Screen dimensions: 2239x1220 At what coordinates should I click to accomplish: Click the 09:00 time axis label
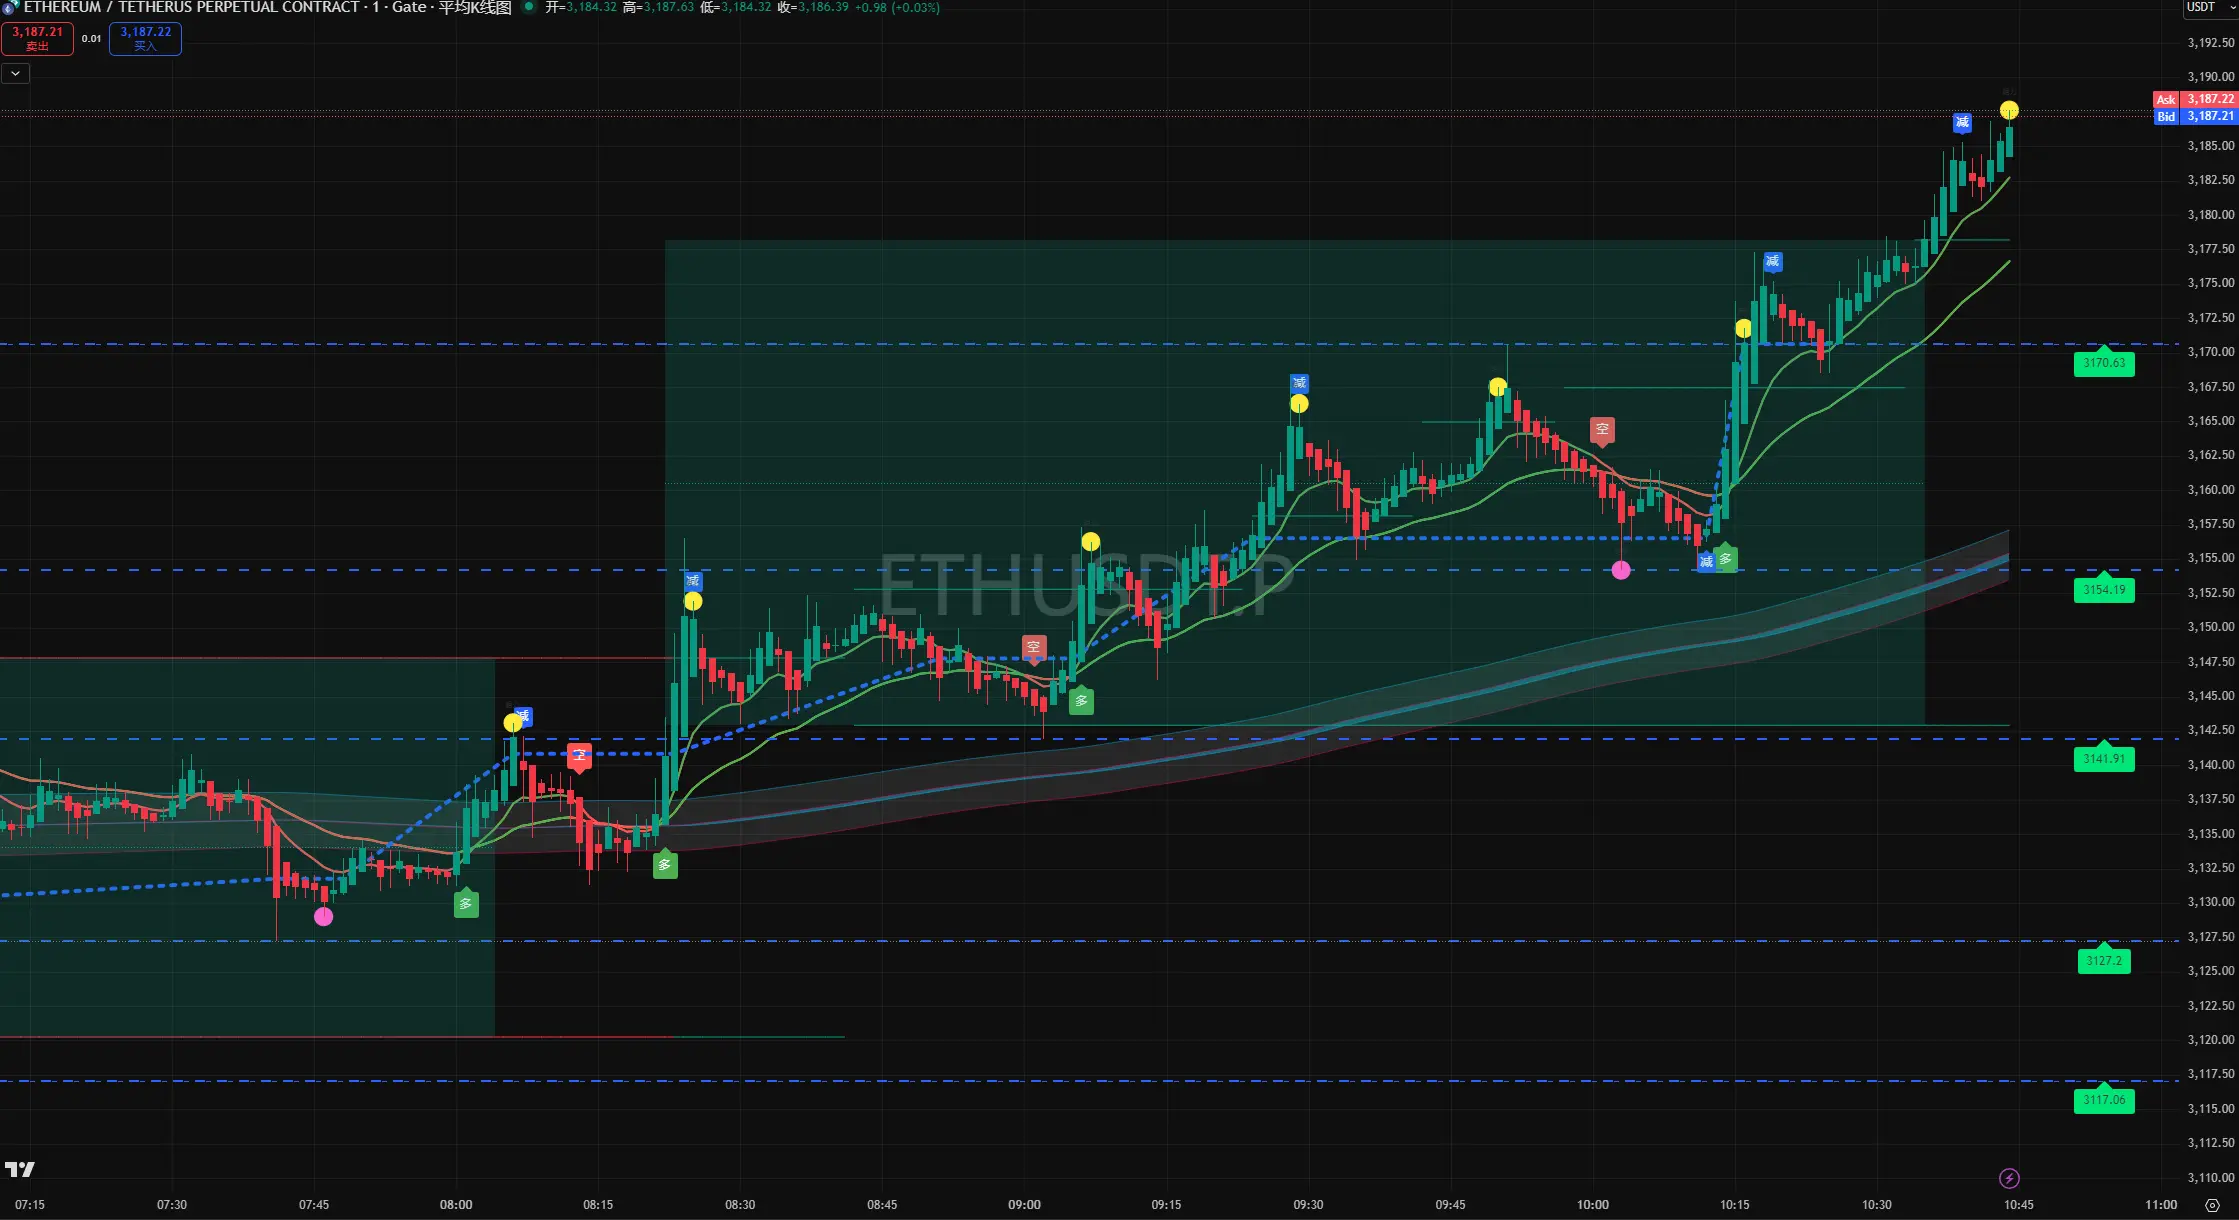1024,1204
